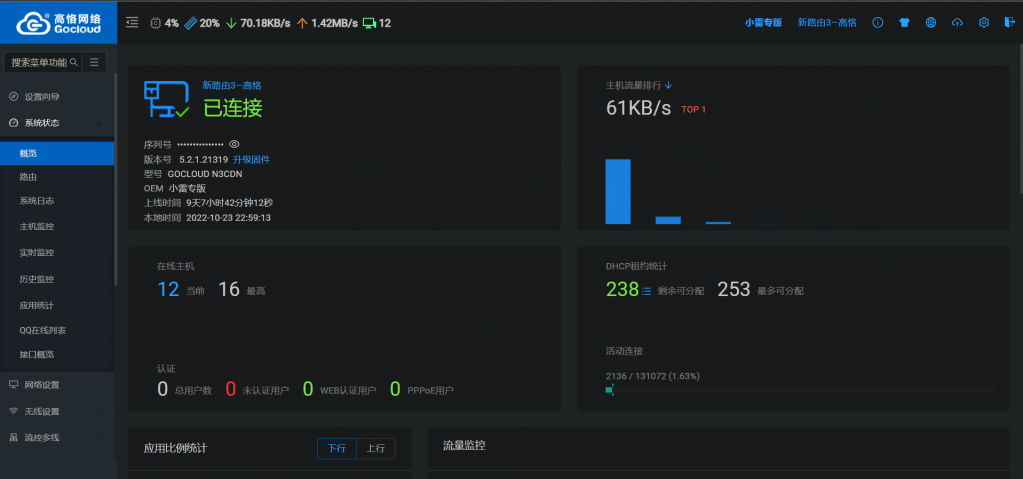Open settings gear icon in header
1023x479 pixels.
(983, 22)
